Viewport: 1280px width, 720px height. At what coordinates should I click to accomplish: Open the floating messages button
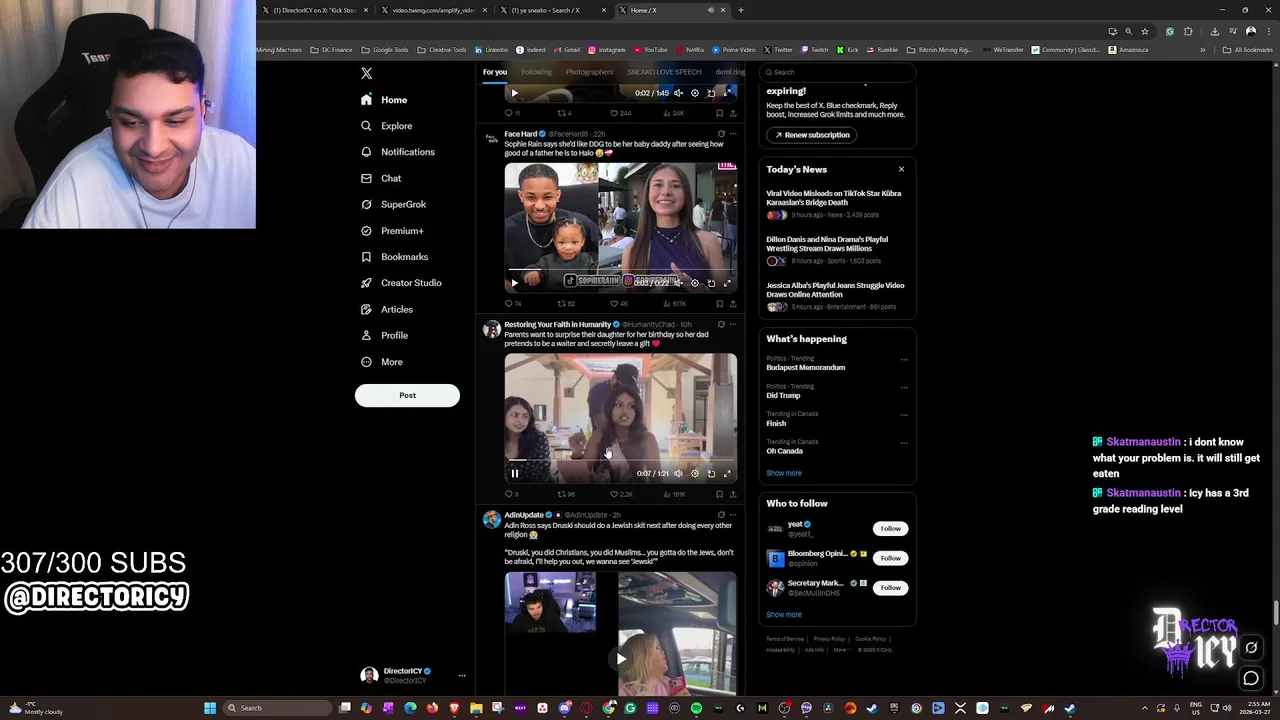[1251, 679]
